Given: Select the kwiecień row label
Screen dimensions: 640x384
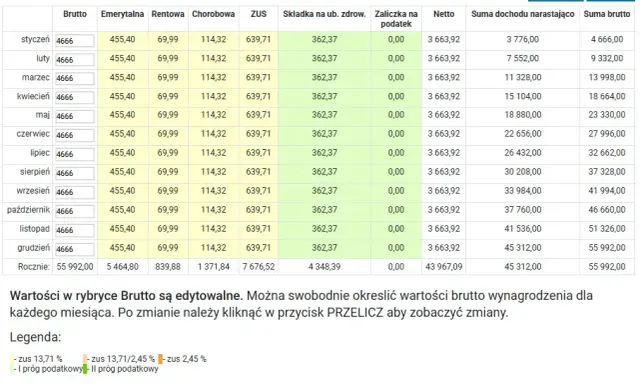Looking at the screenshot, I should pyautogui.click(x=33, y=96).
